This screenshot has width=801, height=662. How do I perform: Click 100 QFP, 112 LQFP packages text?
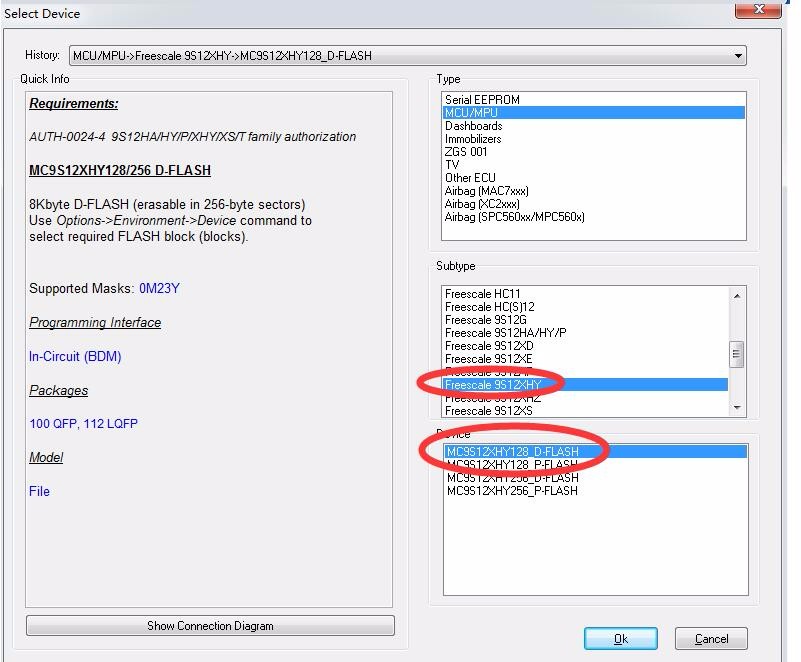tap(83, 423)
